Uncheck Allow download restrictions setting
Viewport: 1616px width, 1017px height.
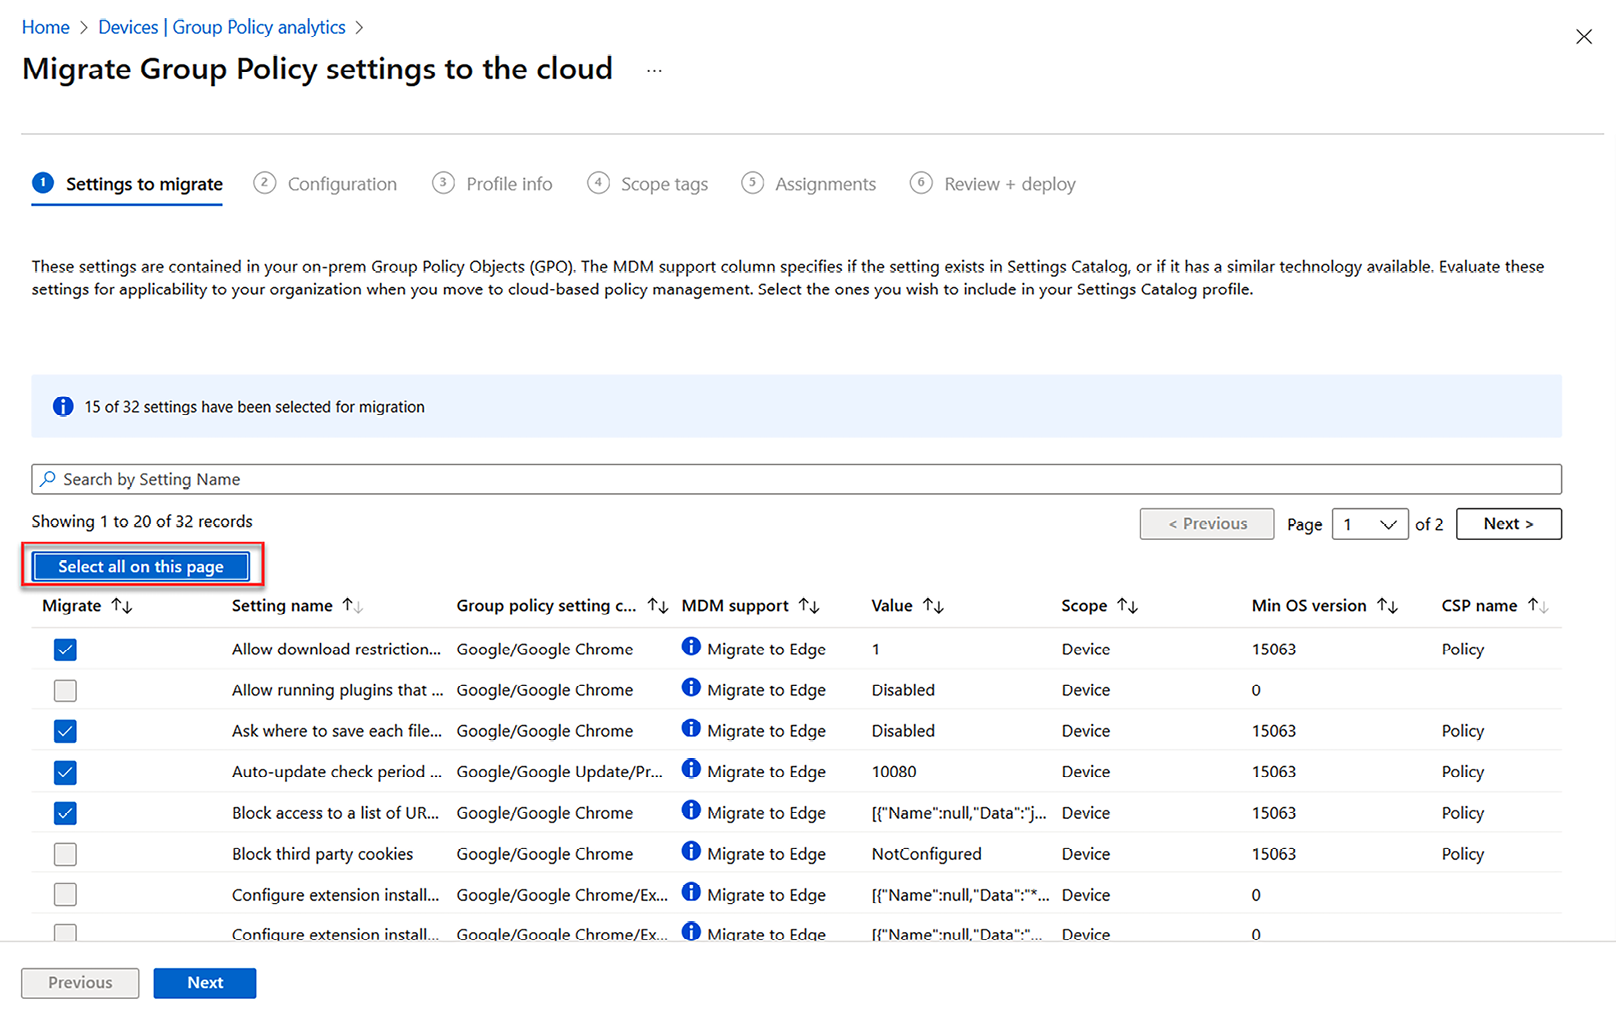[65, 650]
